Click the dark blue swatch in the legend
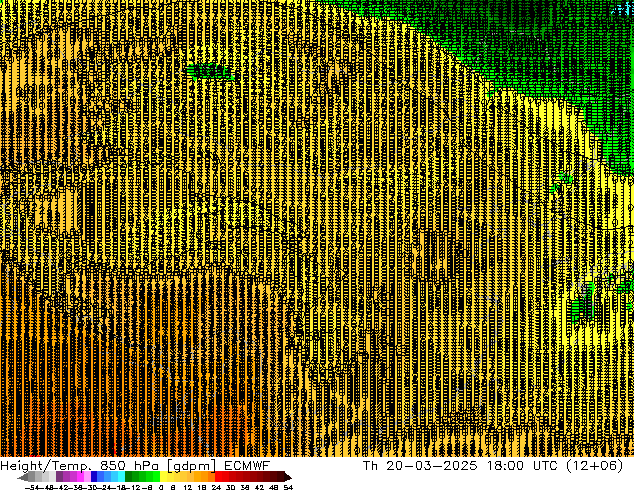Screen dimensions: 634x490 click(94, 477)
